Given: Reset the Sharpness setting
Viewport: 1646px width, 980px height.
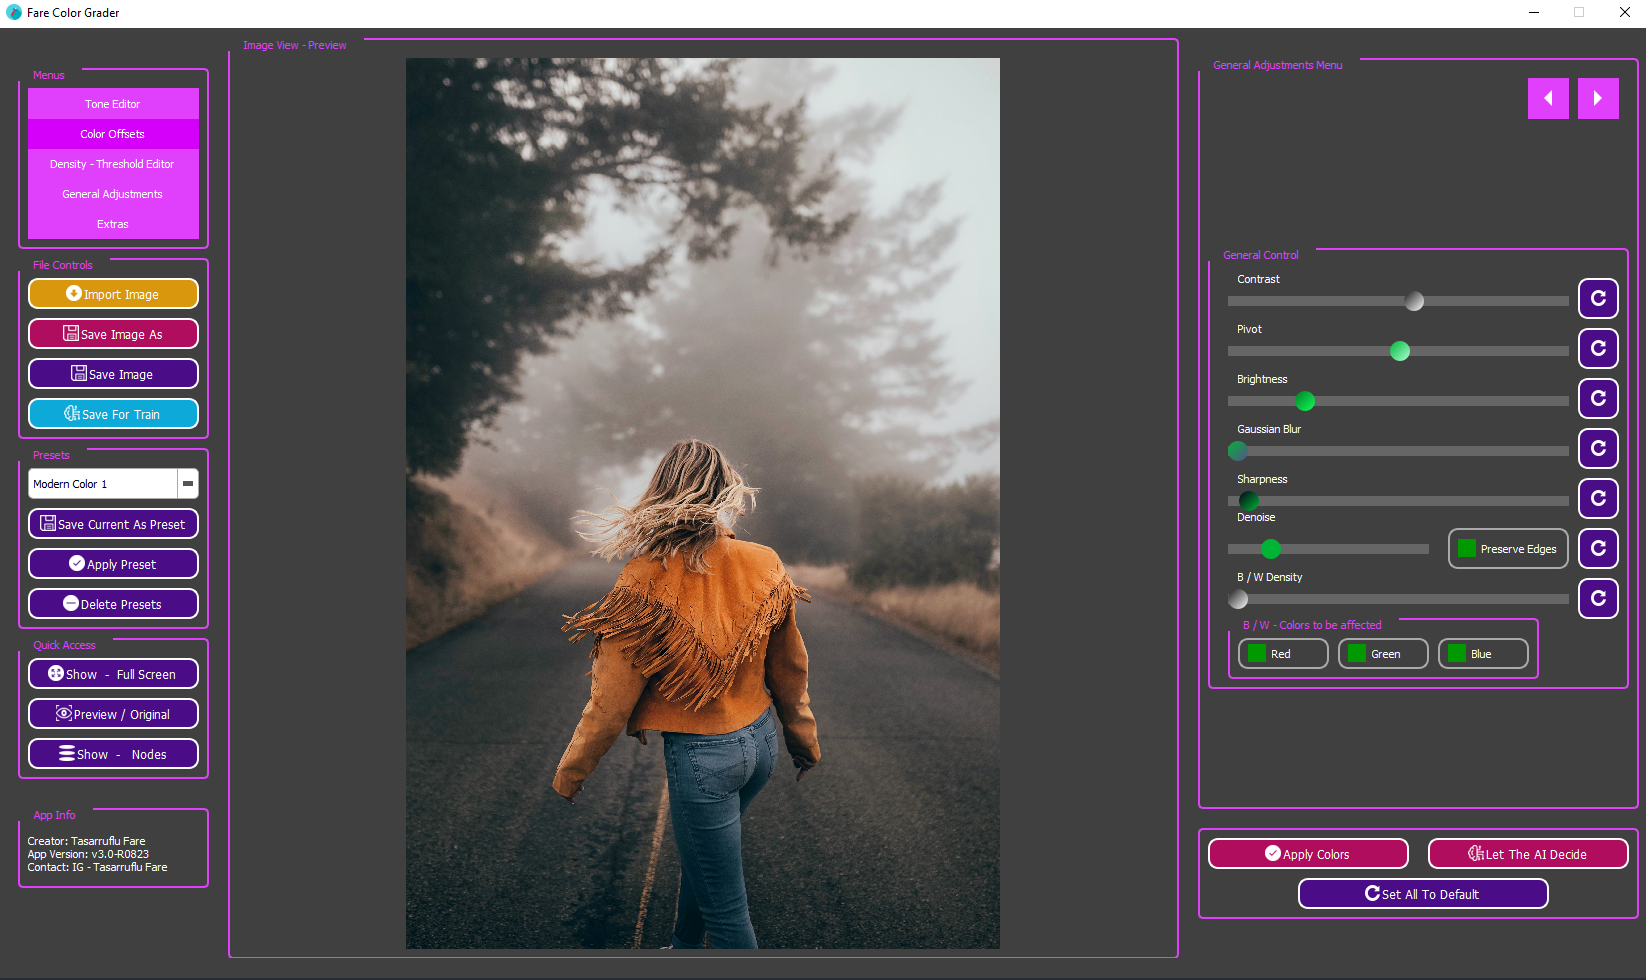Looking at the screenshot, I should (x=1597, y=498).
